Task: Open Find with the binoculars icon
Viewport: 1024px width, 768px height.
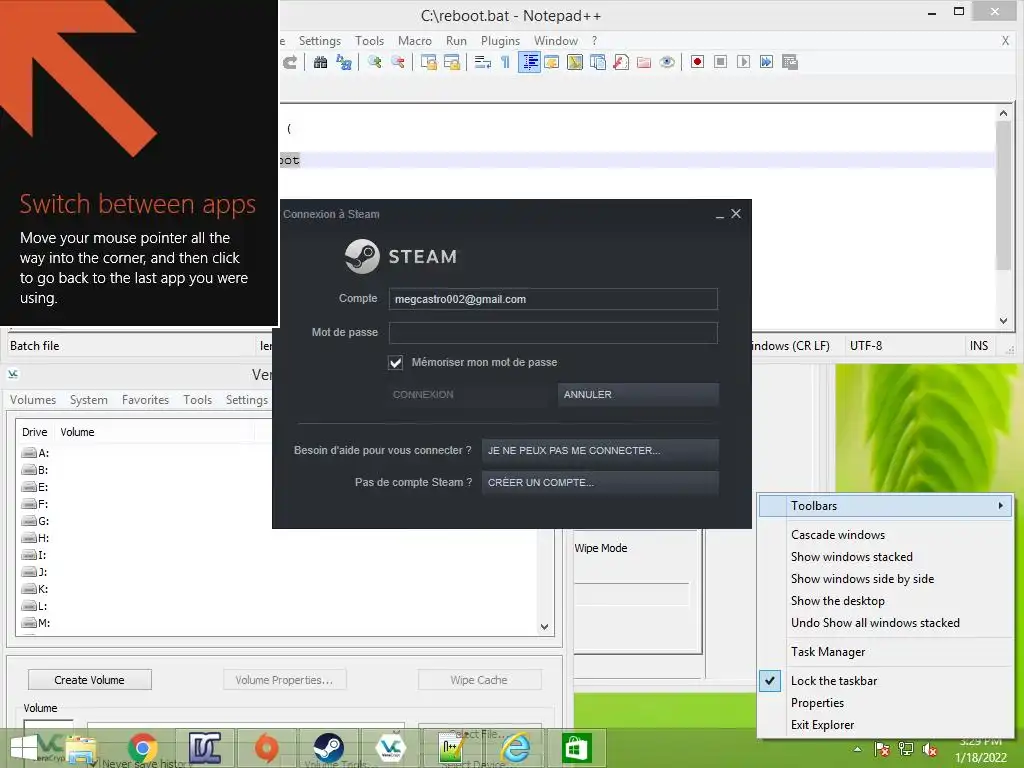Action: click(320, 62)
